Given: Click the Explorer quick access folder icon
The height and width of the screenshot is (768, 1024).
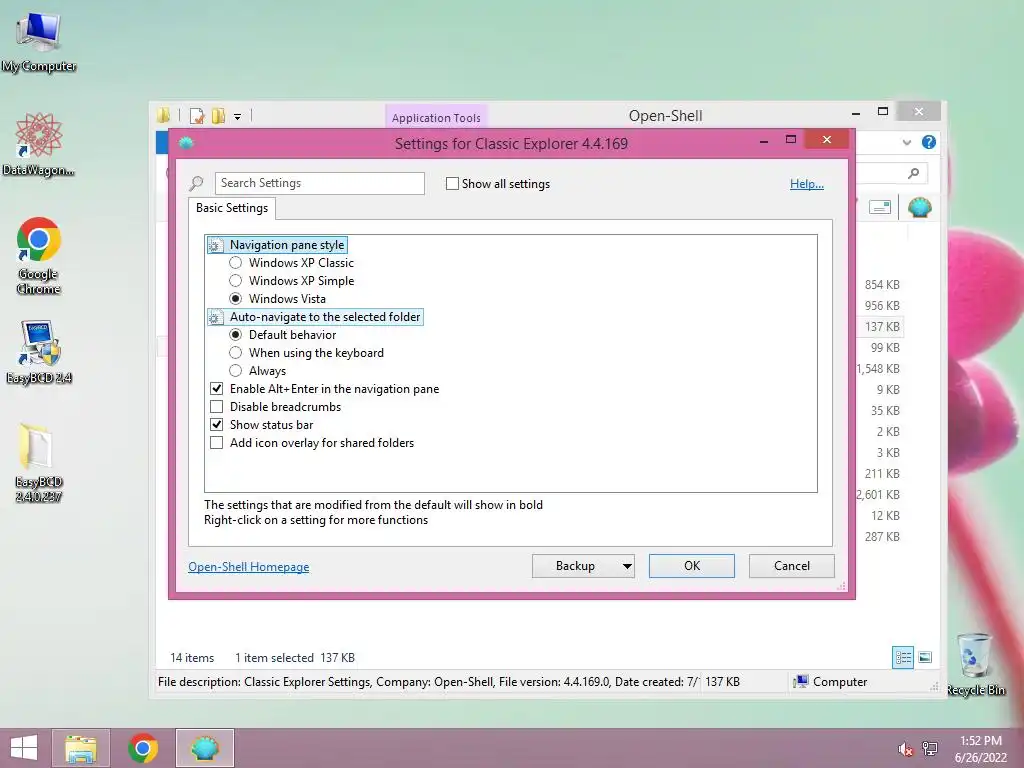Looking at the screenshot, I should [x=164, y=116].
